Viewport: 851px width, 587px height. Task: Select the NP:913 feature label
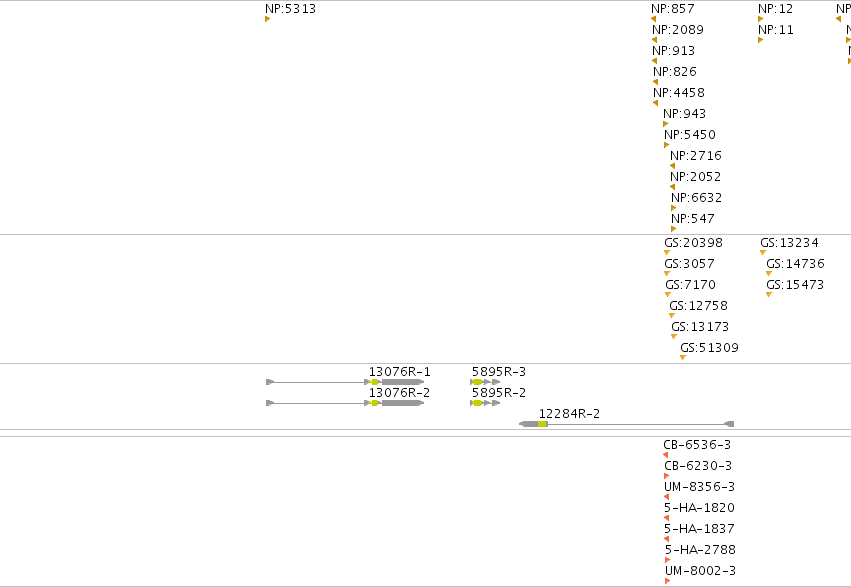pos(674,50)
